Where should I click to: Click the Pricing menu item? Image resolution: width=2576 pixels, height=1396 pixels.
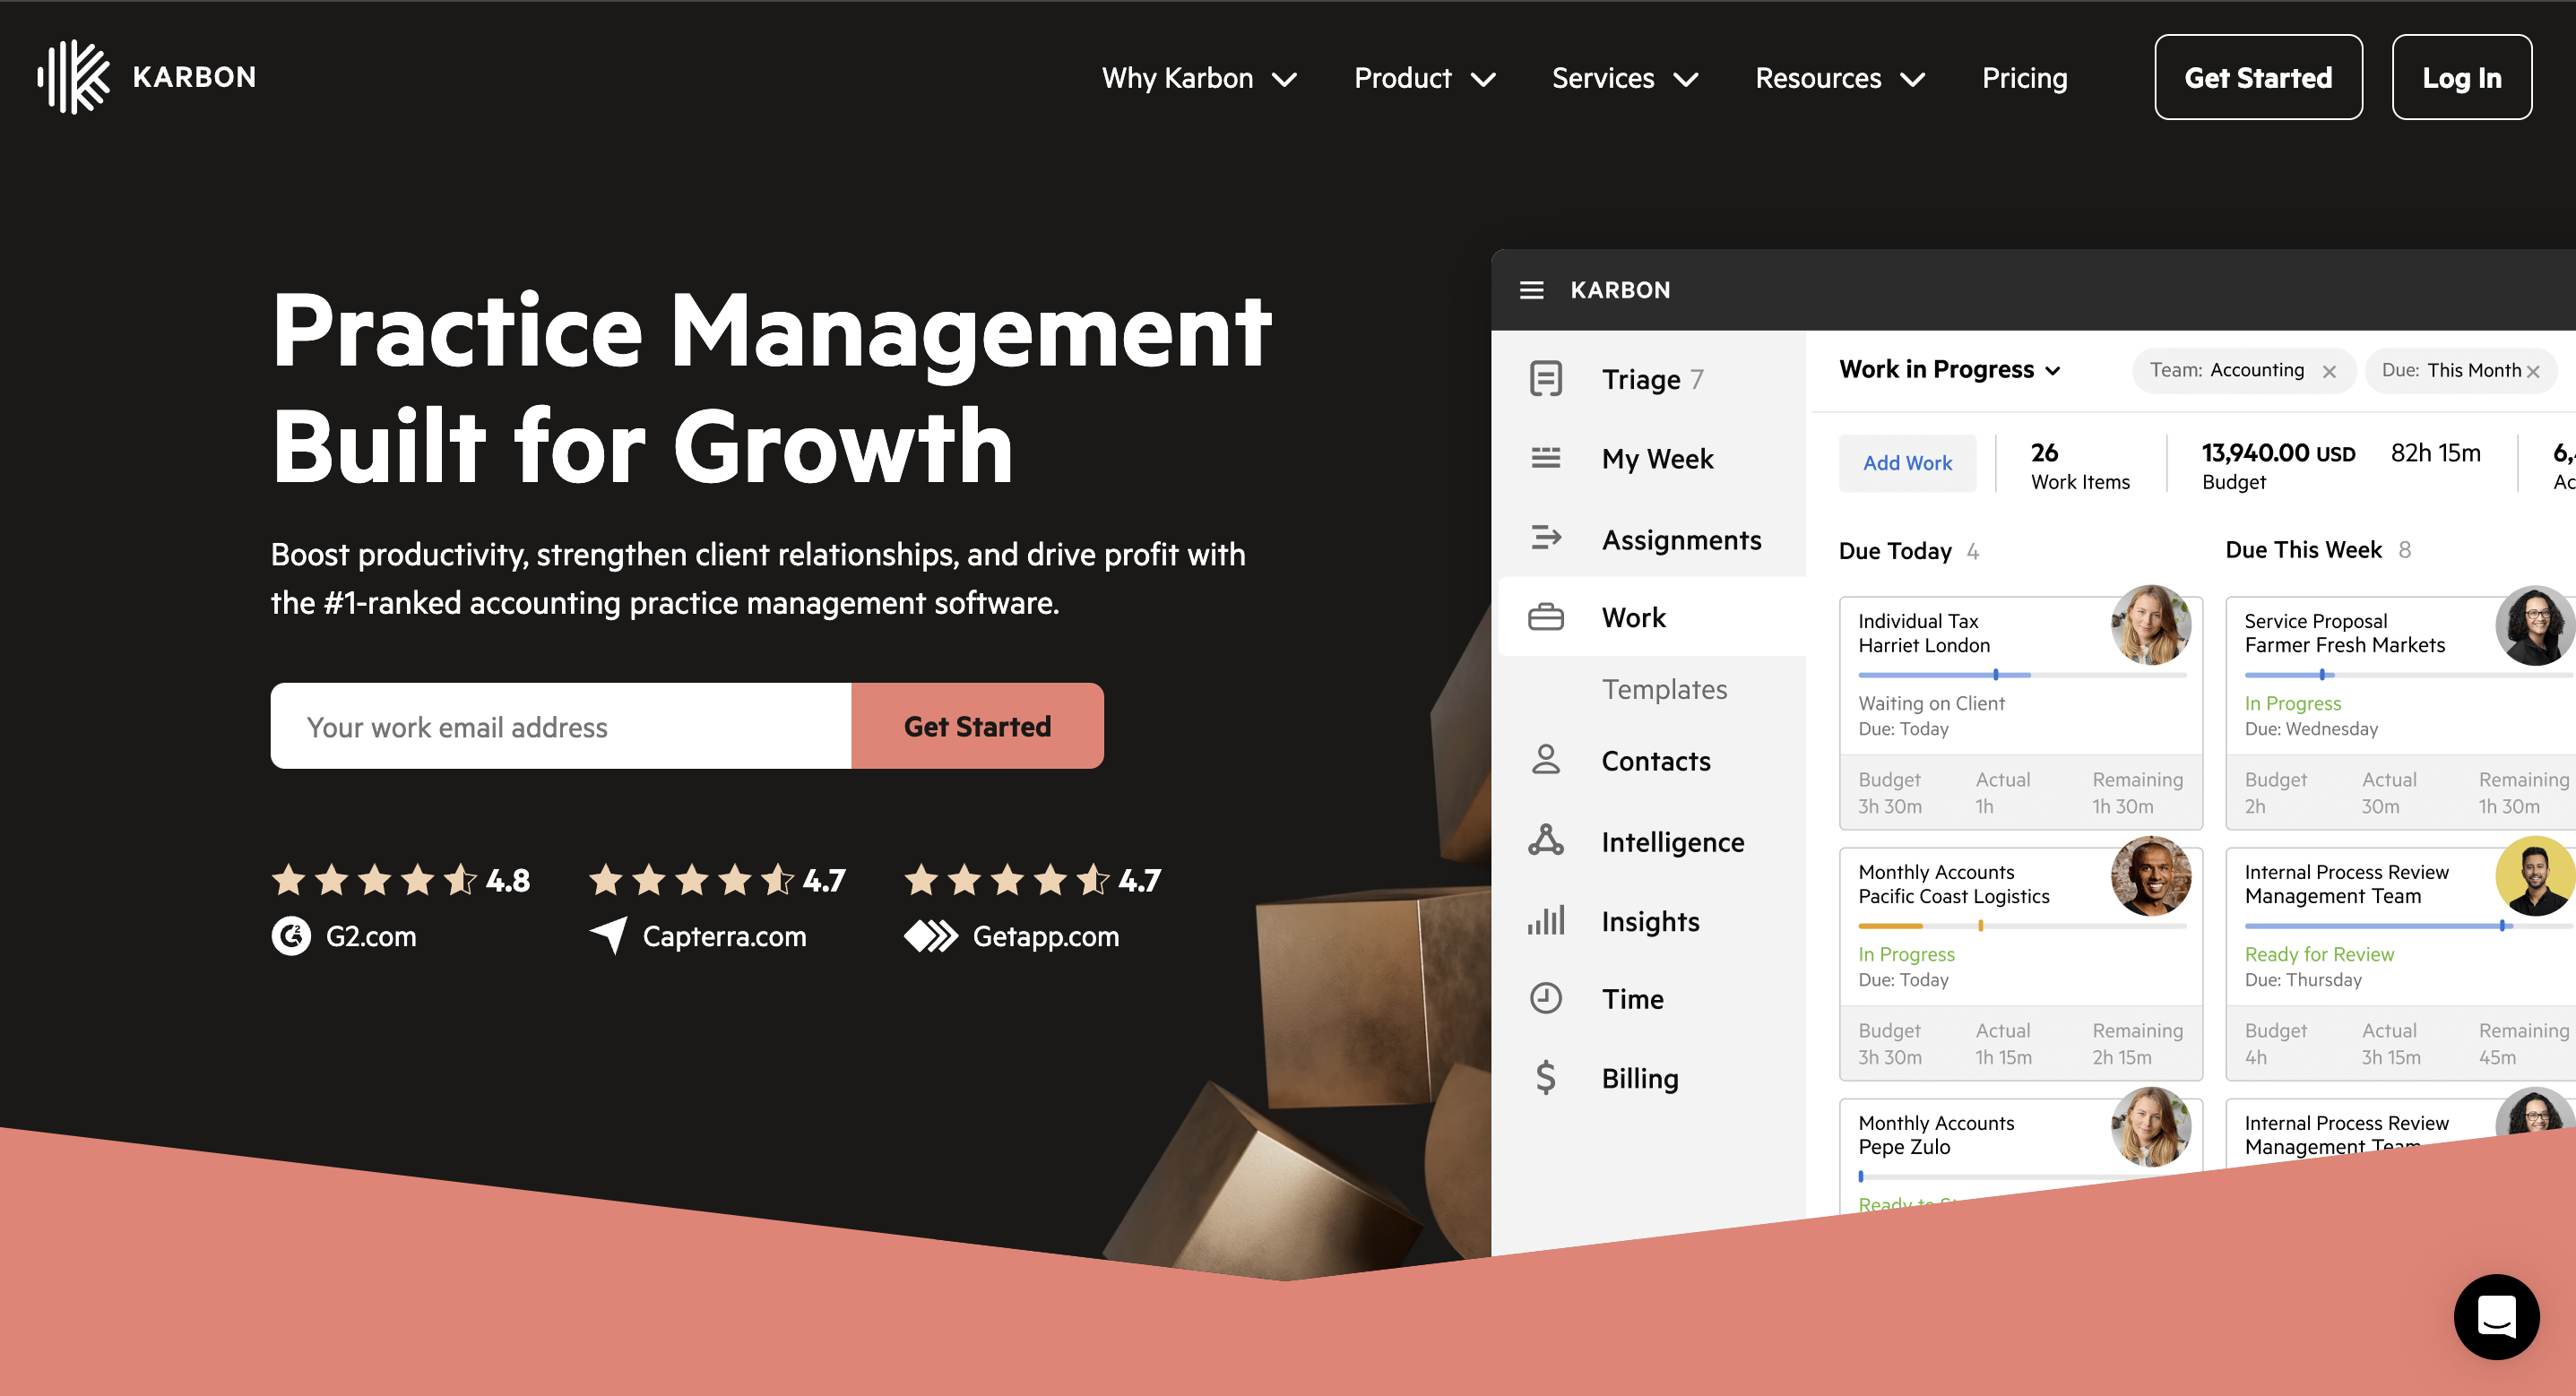pos(2026,77)
